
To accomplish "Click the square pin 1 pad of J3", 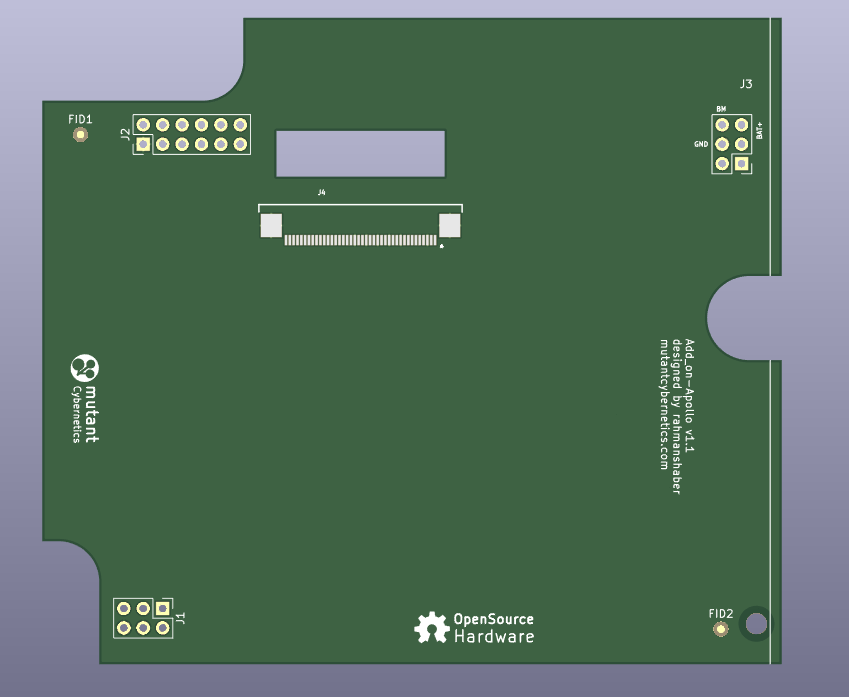I will [741, 164].
